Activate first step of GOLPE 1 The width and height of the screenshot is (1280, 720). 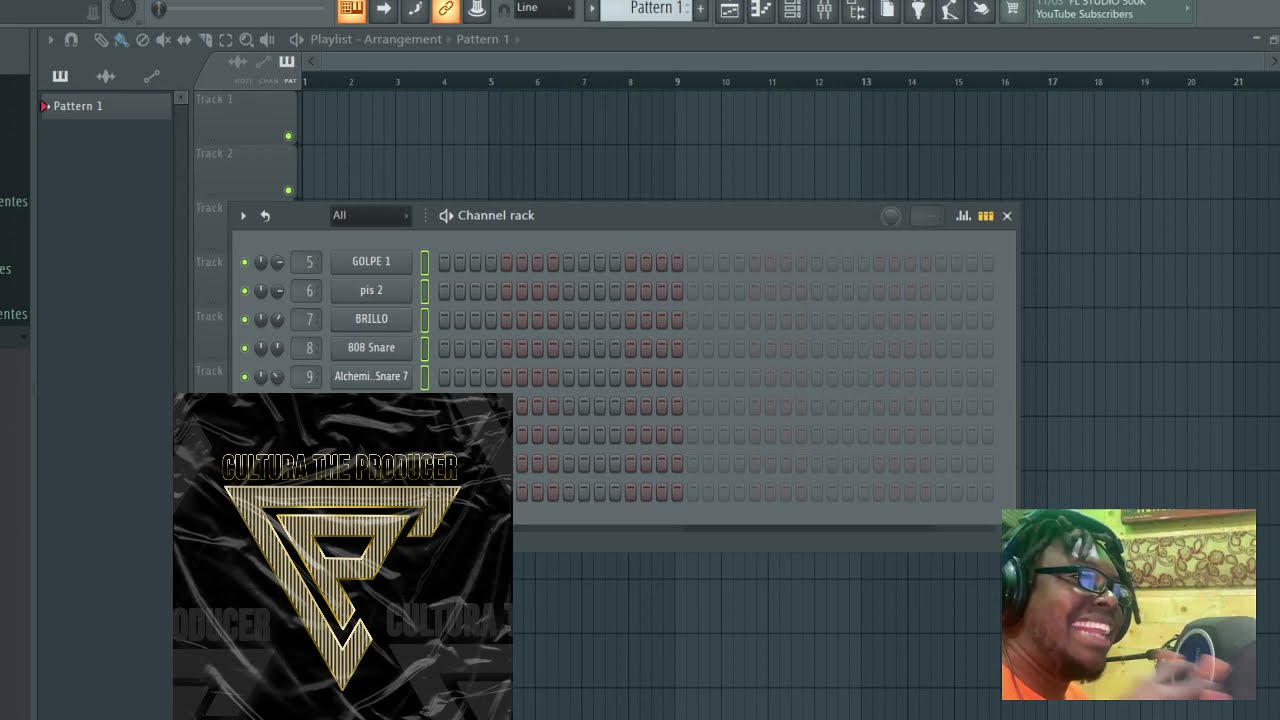click(445, 262)
